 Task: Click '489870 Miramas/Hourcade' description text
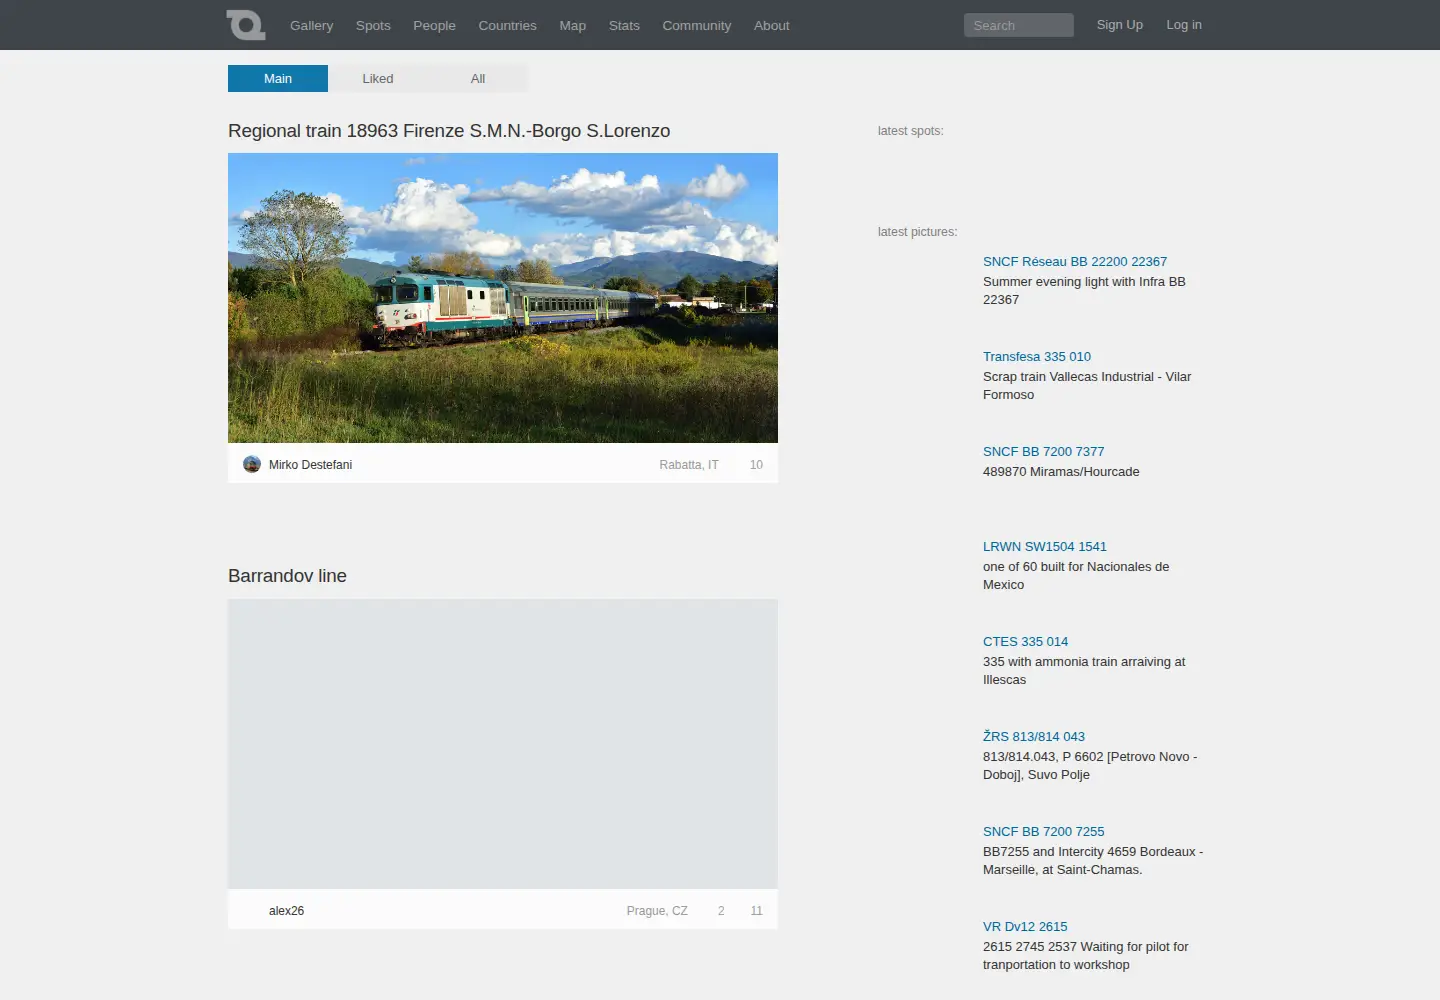pyautogui.click(x=1061, y=472)
